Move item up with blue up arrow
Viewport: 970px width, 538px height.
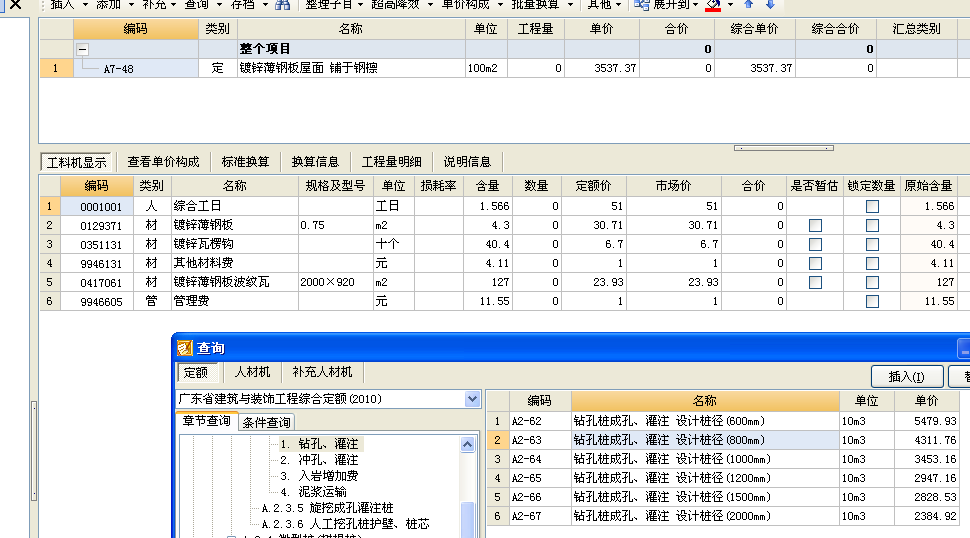pyautogui.click(x=749, y=4)
